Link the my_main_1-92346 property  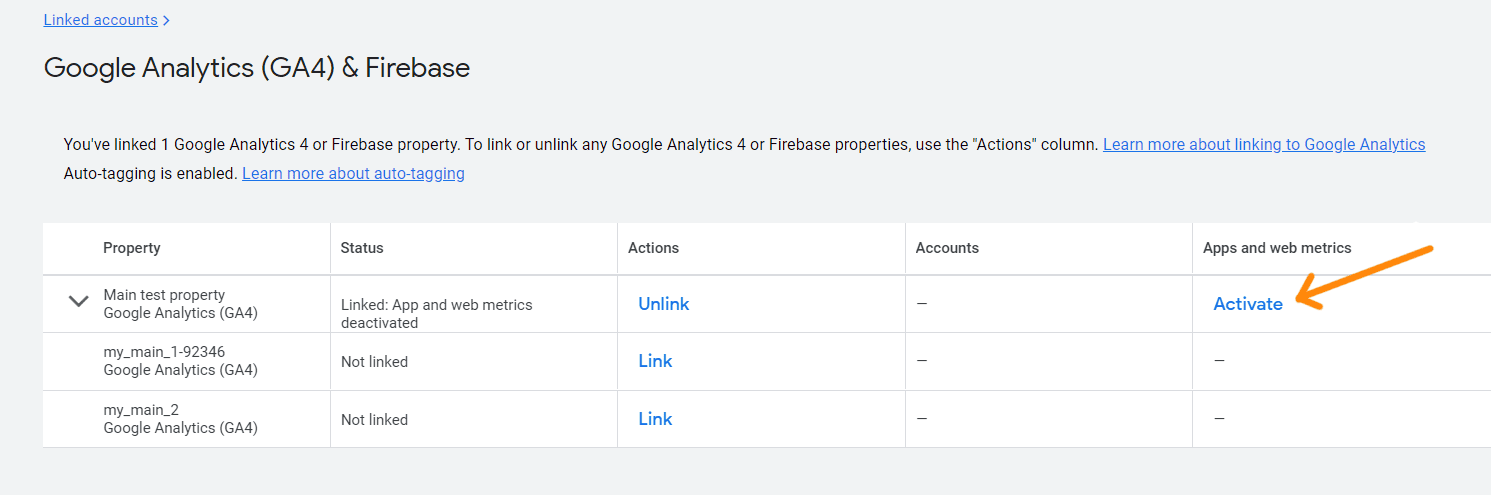tap(655, 361)
